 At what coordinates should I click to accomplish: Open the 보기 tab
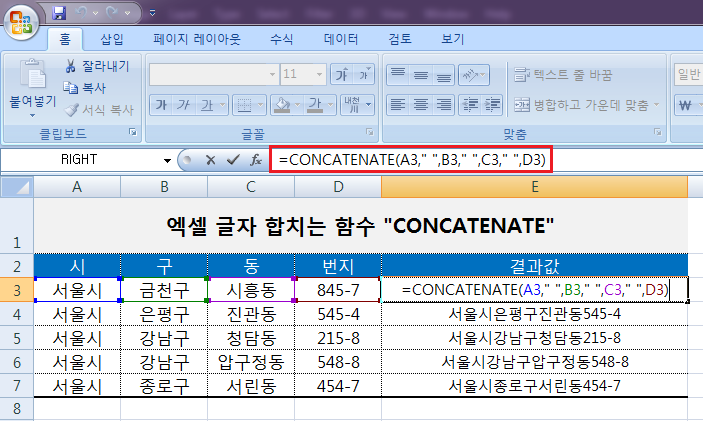tap(453, 39)
